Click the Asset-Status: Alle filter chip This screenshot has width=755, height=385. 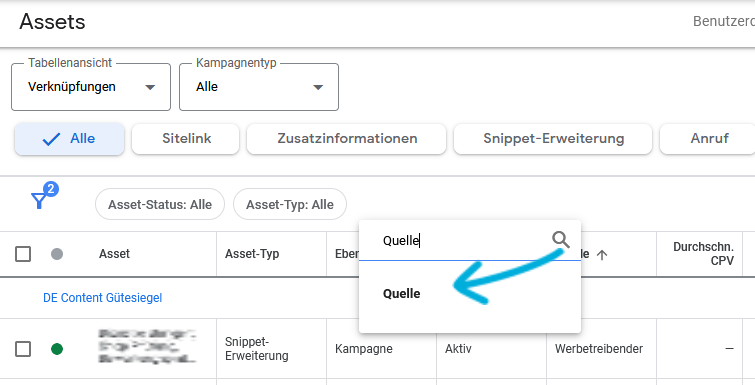tap(160, 205)
